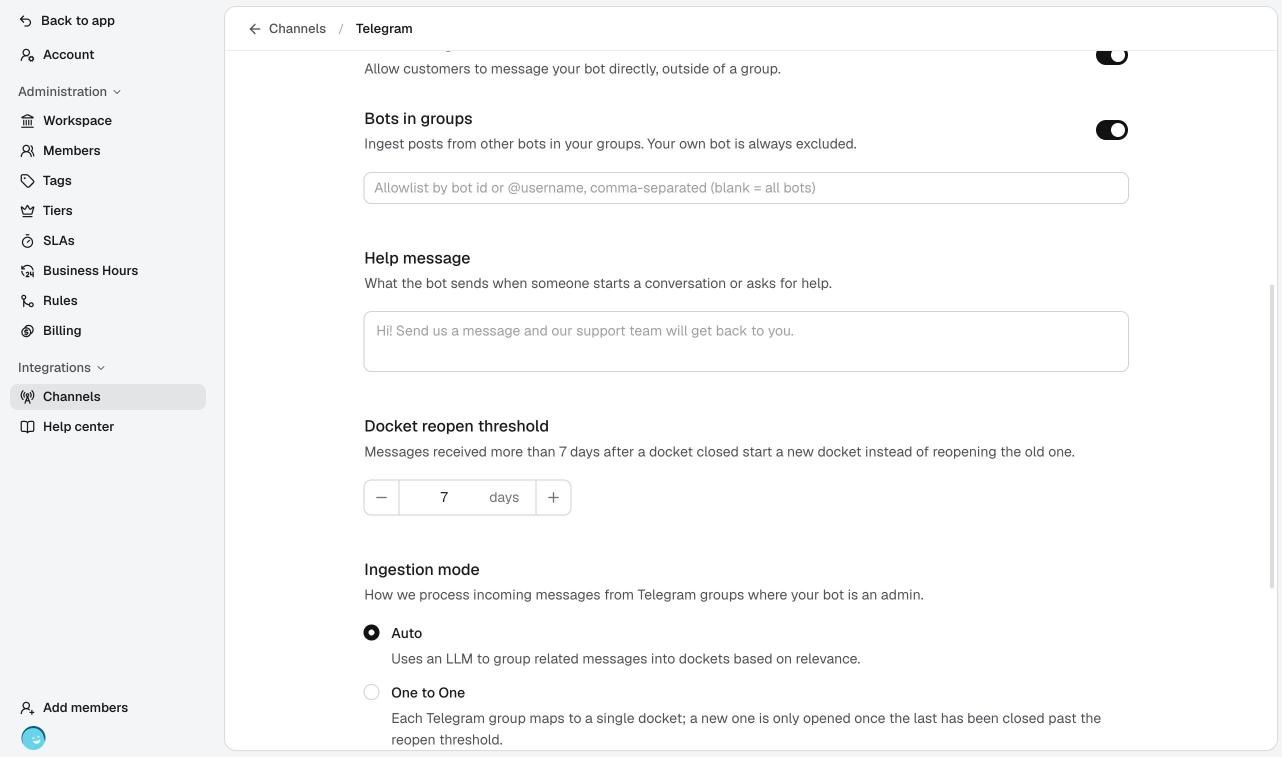
Task: Click the Channels broadcast icon
Action: click(x=28, y=397)
